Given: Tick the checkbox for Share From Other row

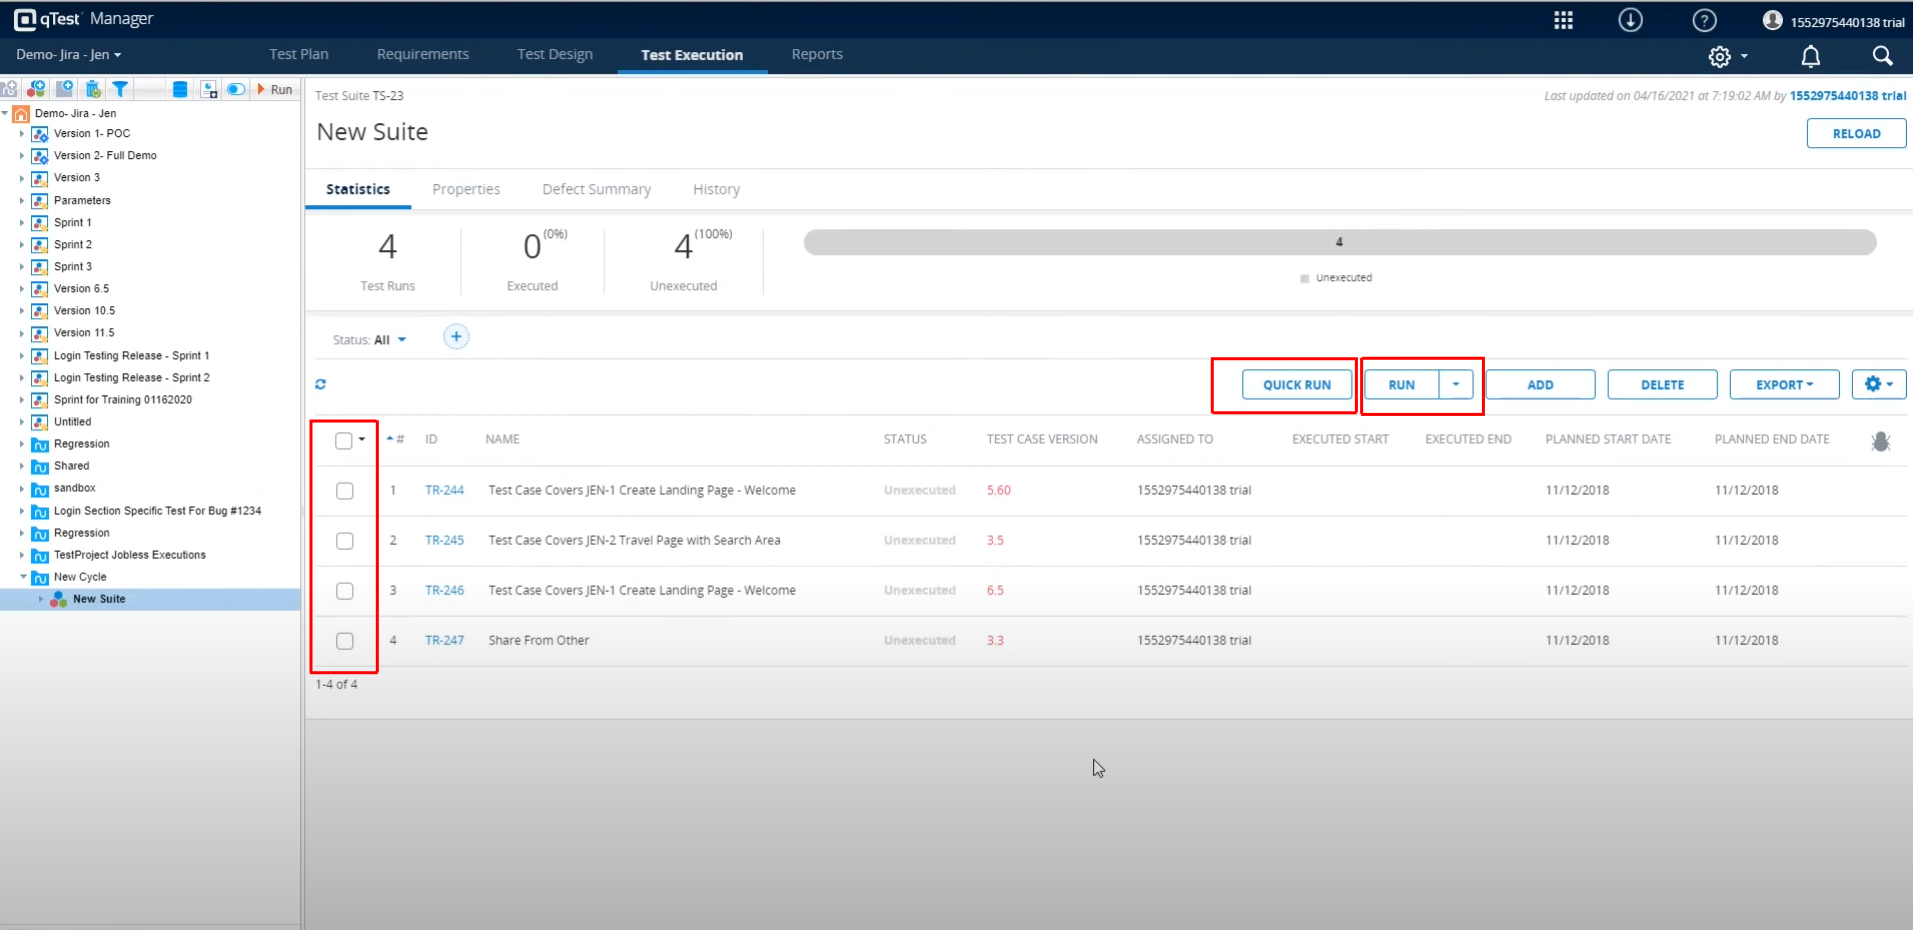Looking at the screenshot, I should click(345, 641).
